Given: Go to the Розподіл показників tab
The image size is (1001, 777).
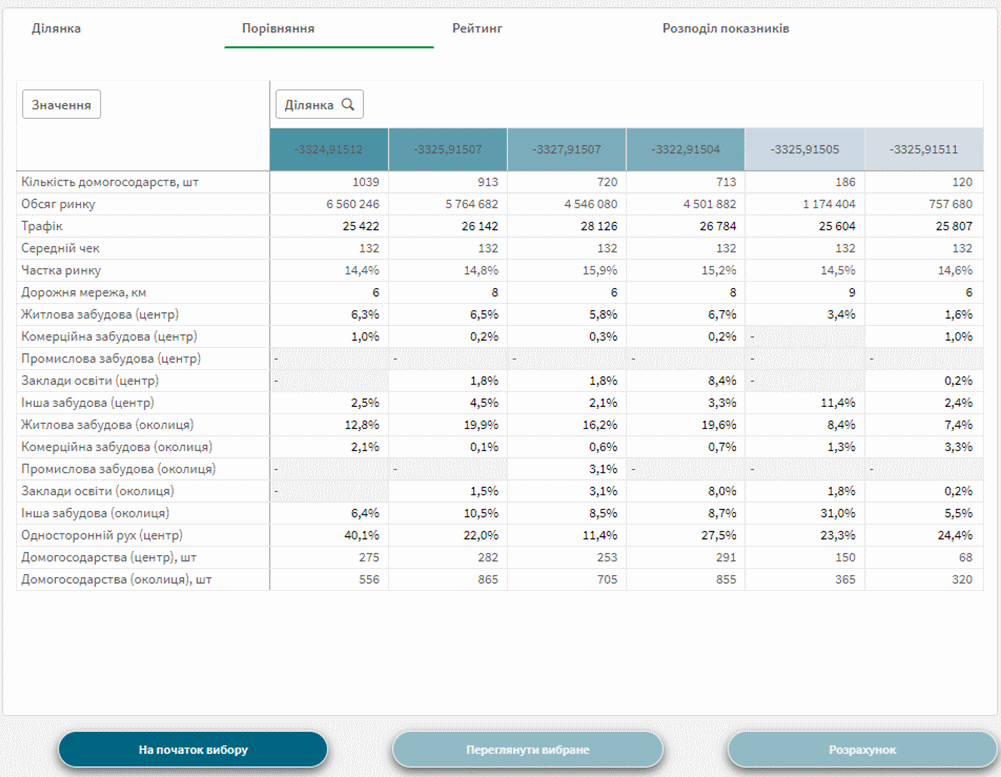Looking at the screenshot, I should [x=725, y=28].
